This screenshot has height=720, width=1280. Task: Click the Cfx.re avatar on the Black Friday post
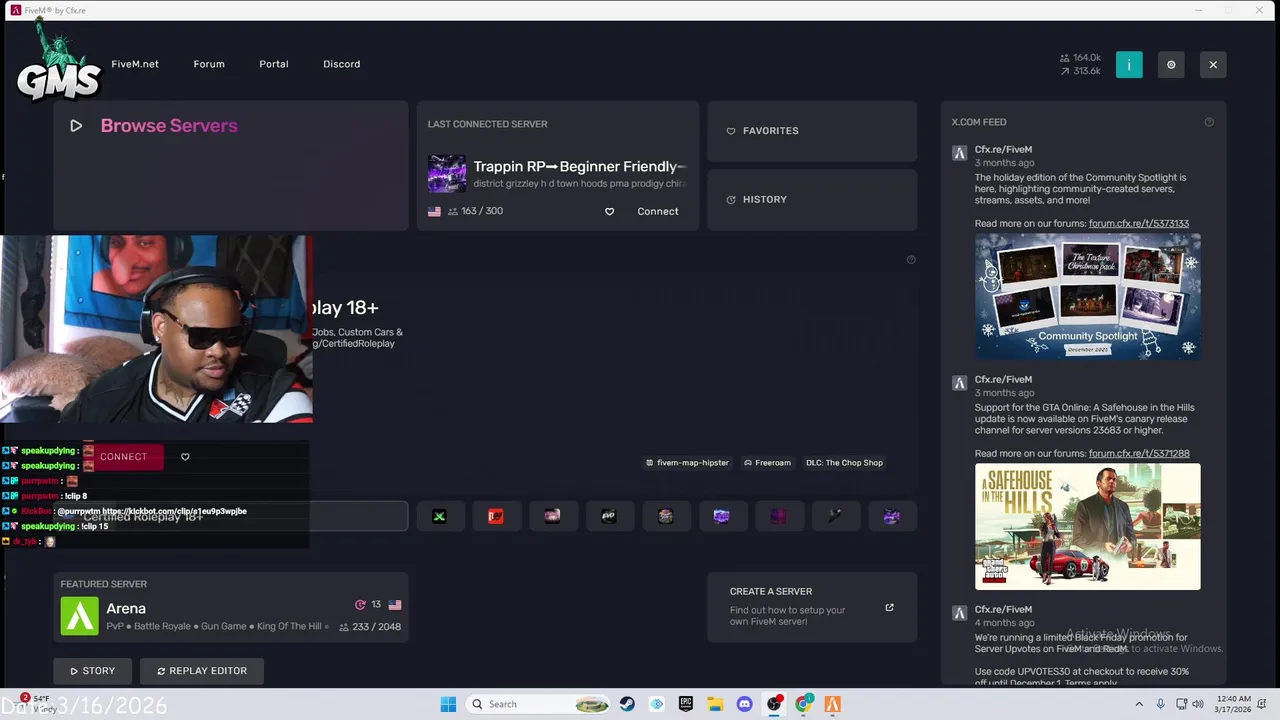point(959,613)
